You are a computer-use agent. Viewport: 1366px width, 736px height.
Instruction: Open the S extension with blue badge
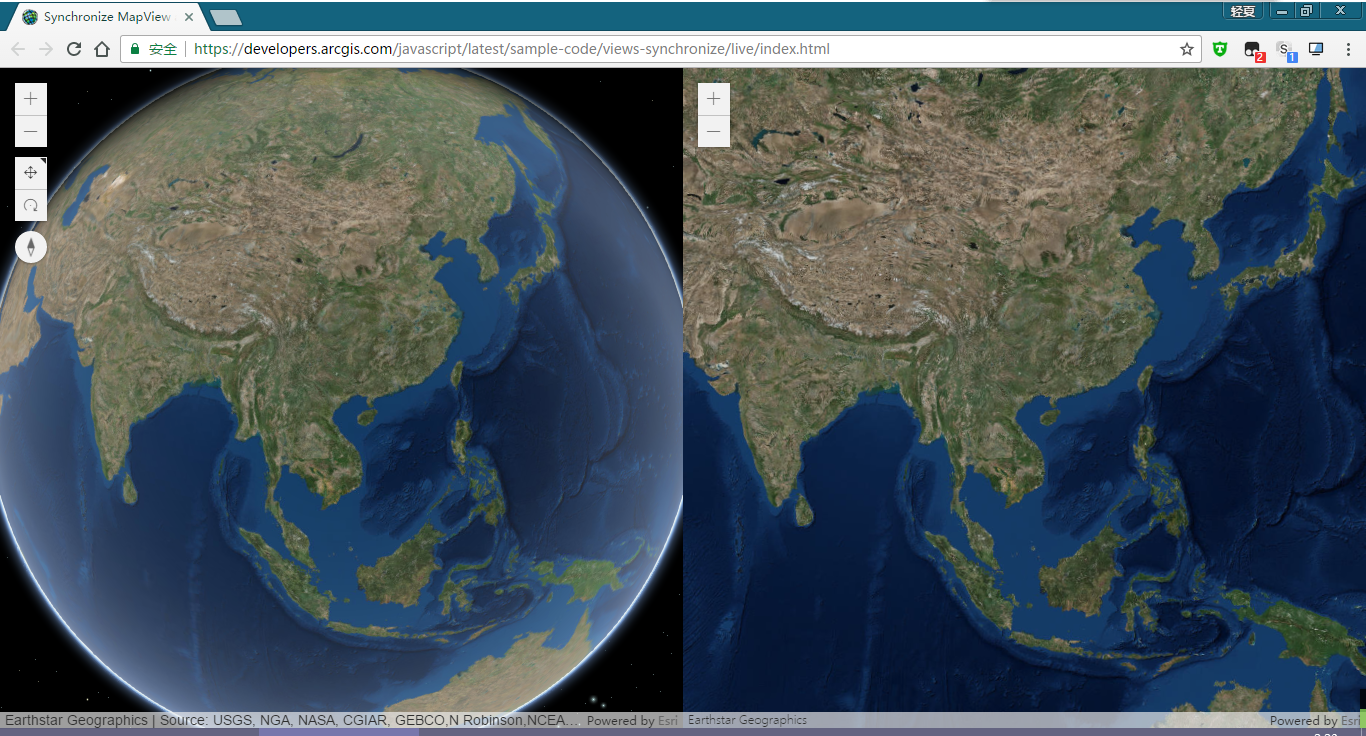(1286, 50)
